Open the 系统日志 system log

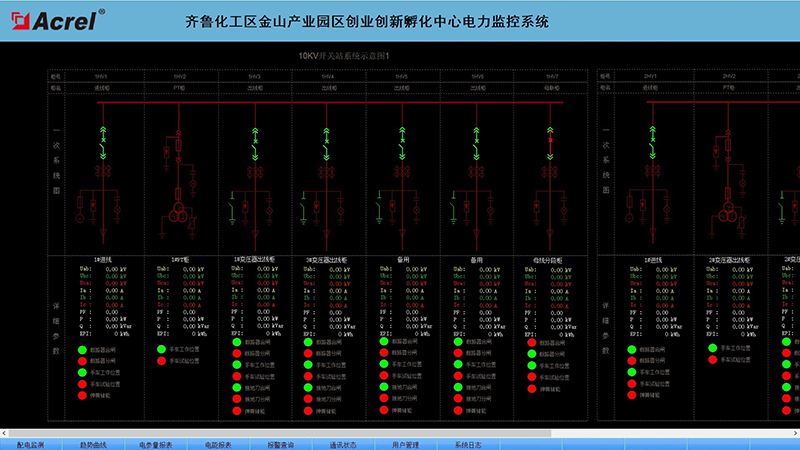[468, 443]
